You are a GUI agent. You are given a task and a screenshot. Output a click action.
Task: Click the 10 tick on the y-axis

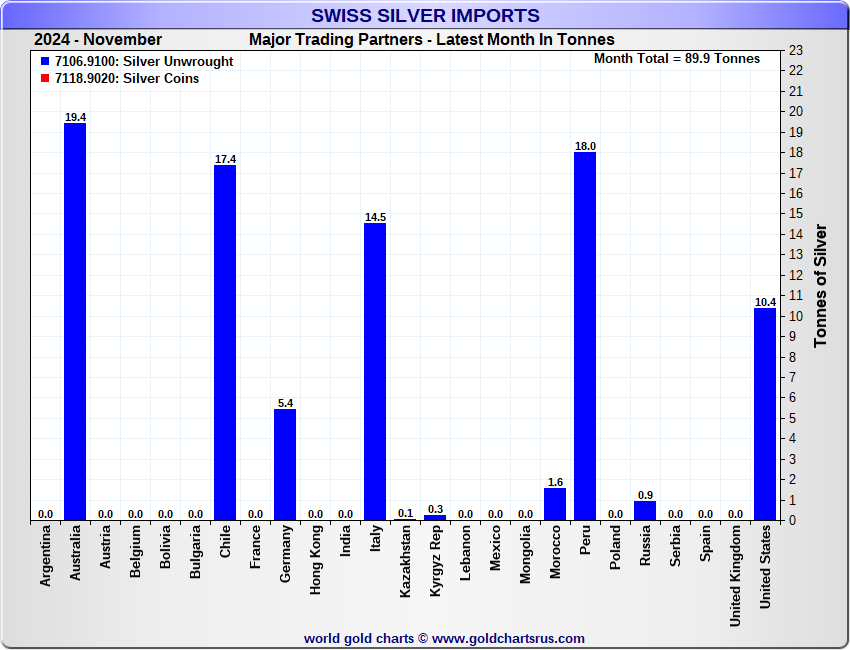tap(796, 316)
